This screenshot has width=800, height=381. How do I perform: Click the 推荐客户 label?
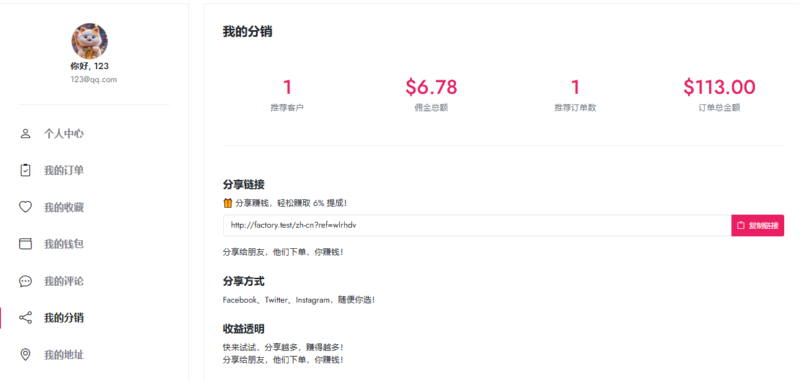tap(287, 108)
